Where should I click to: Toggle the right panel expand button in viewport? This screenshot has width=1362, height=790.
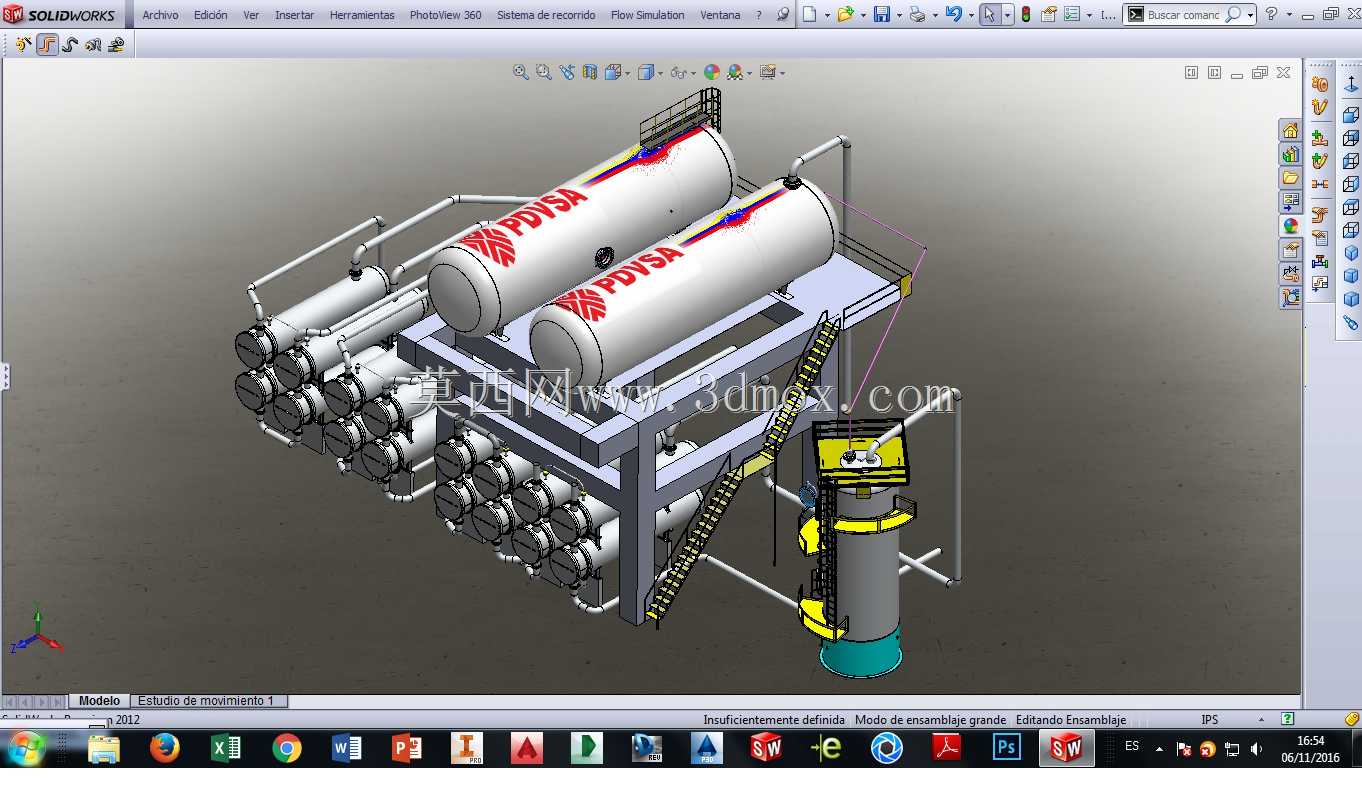(1214, 72)
